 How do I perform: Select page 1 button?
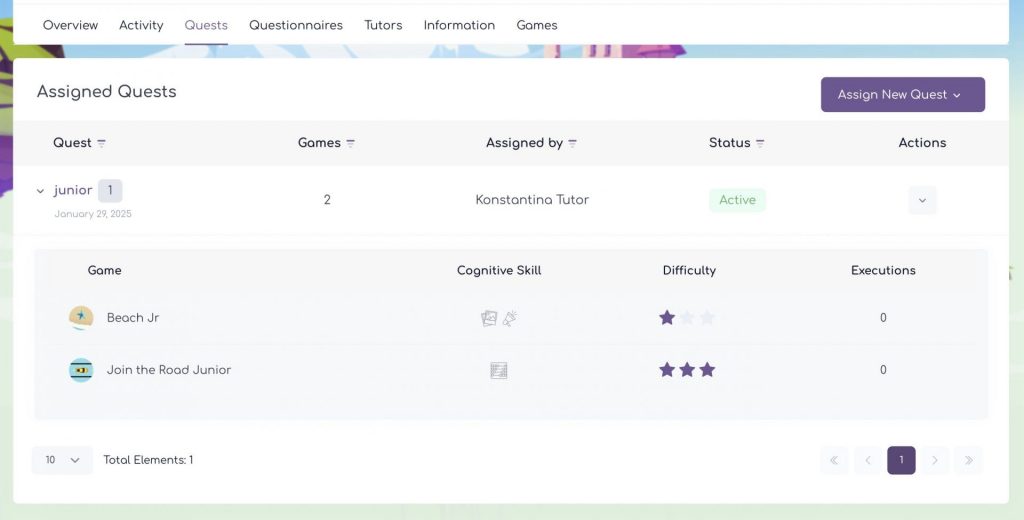pyautogui.click(x=901, y=460)
